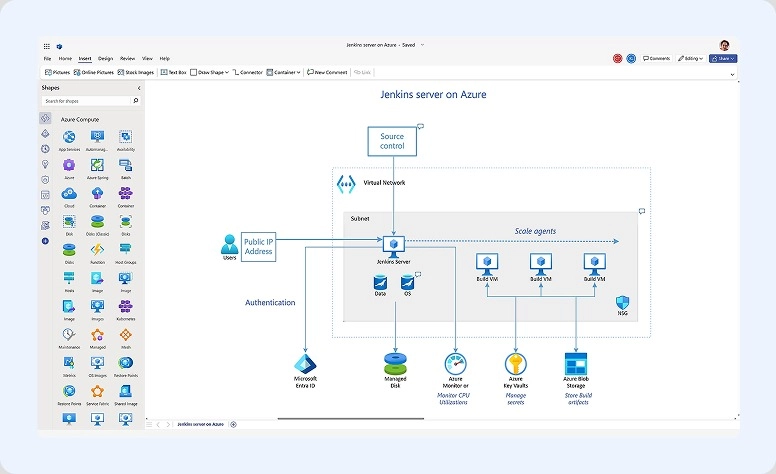Open the File menu

click(48, 58)
